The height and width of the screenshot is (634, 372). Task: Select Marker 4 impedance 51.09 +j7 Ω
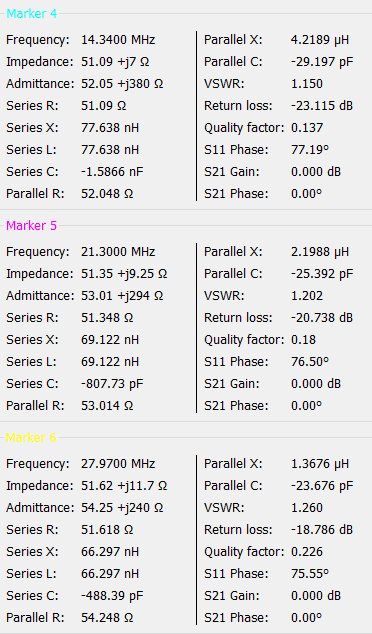pos(115,62)
